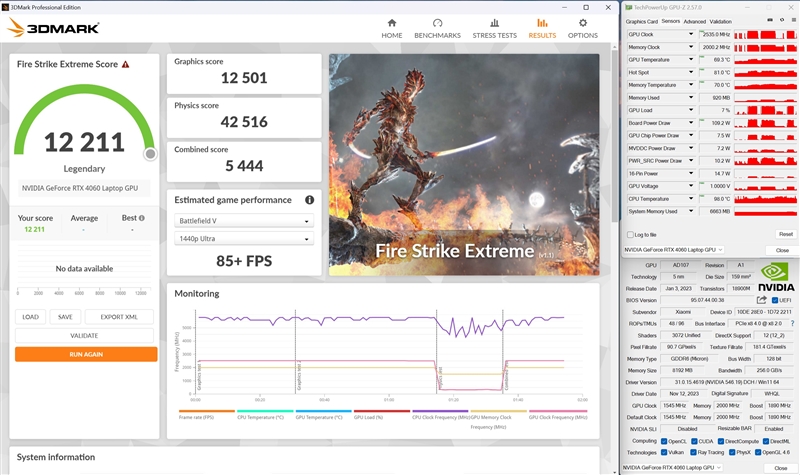Go to Benchmarks via gauge icon
The width and height of the screenshot is (800, 475).
(436, 22)
